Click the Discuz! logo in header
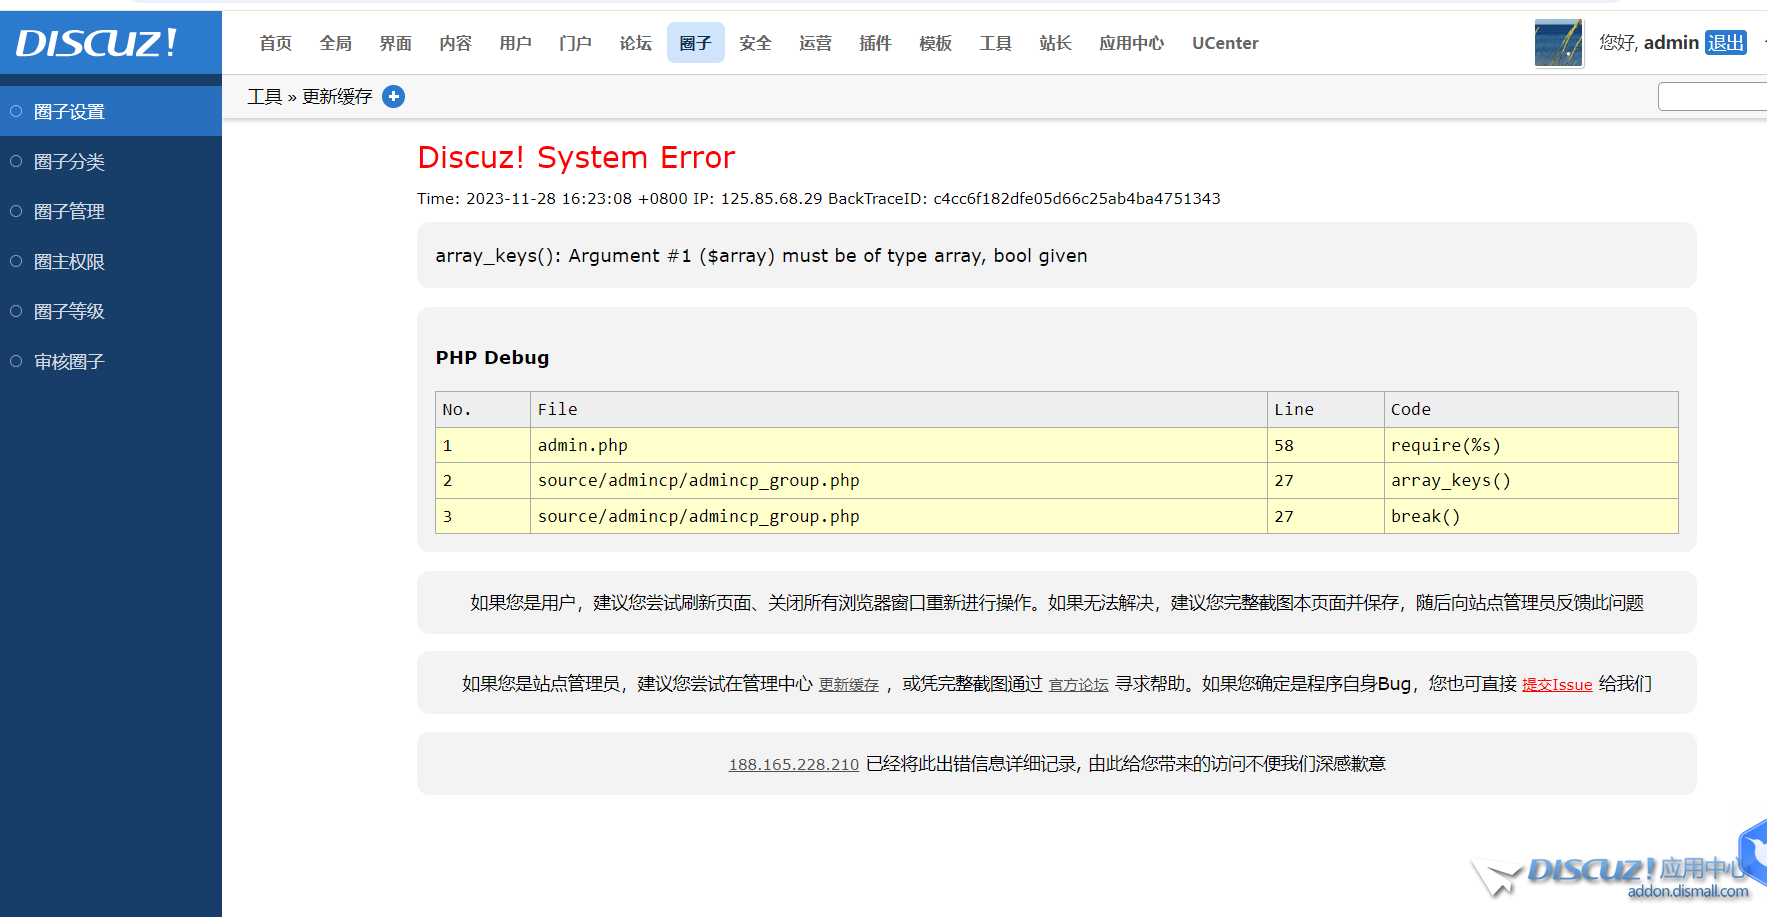This screenshot has height=917, width=1767. (x=96, y=43)
